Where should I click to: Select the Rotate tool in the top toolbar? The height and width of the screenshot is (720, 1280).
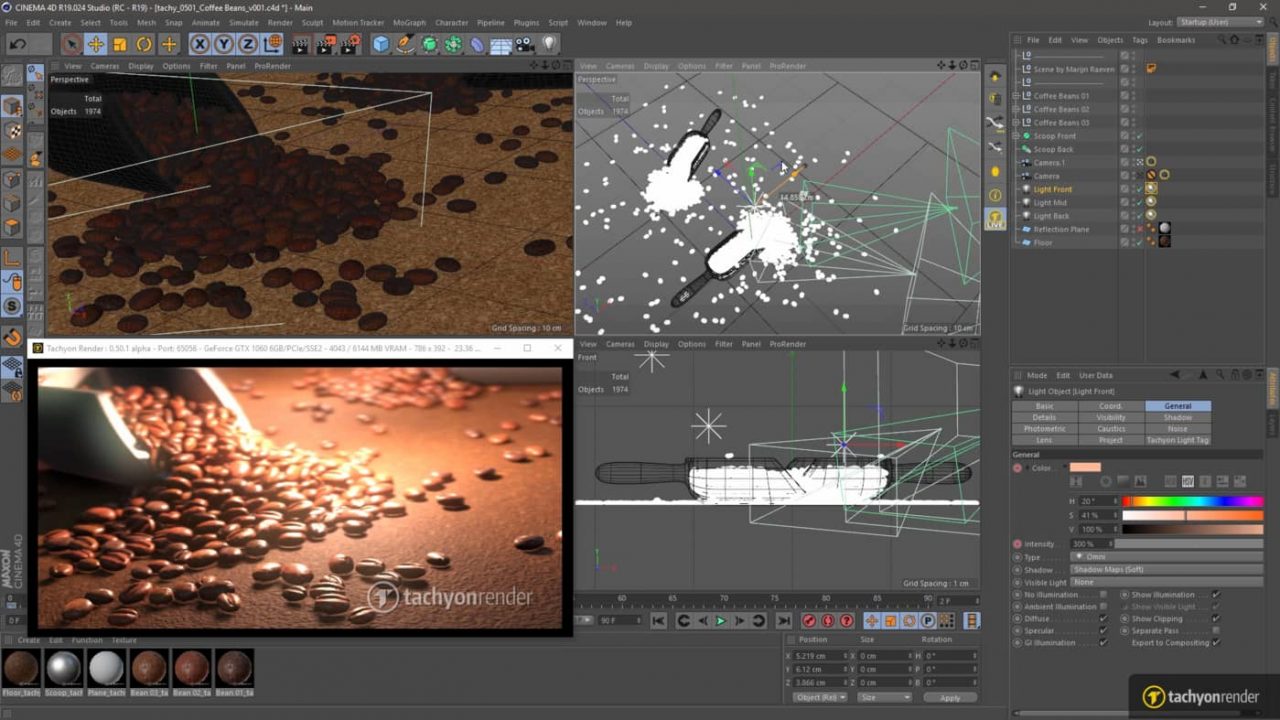(144, 44)
